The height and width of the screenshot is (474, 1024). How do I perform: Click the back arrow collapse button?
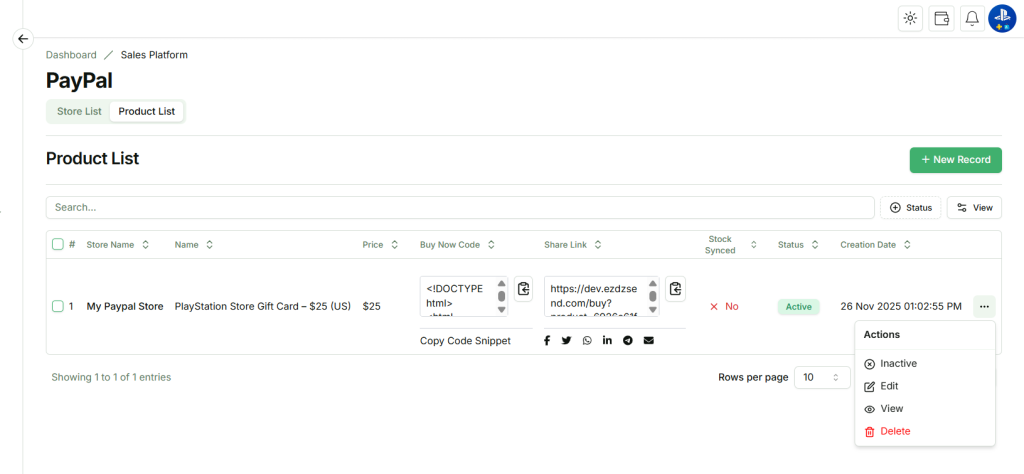point(24,39)
